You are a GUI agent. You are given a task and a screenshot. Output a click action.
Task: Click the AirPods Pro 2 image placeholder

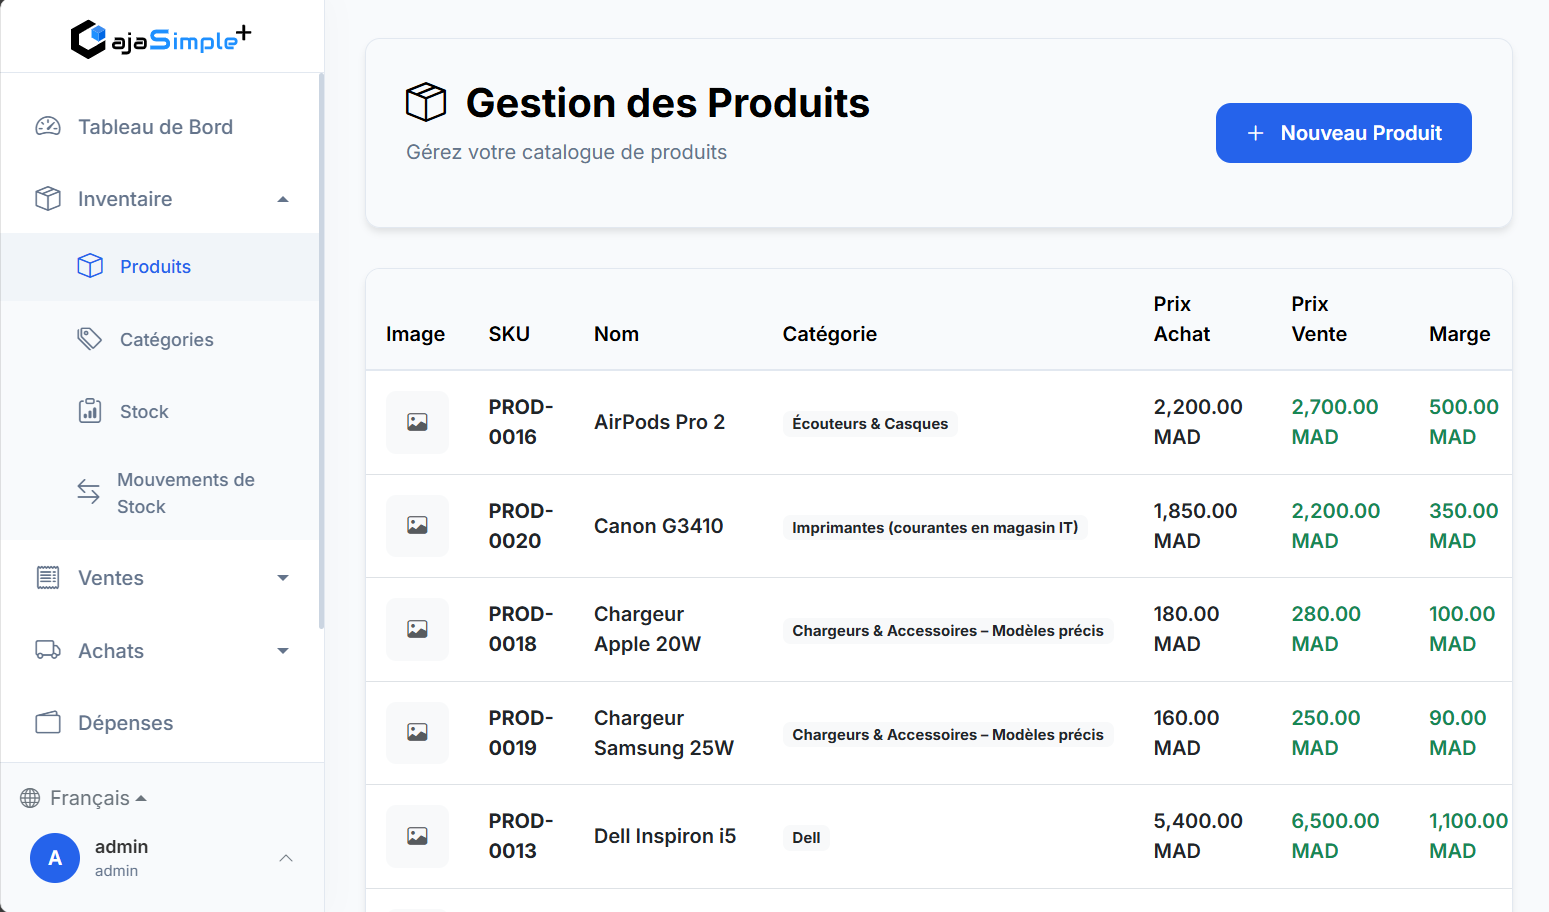pyautogui.click(x=417, y=422)
